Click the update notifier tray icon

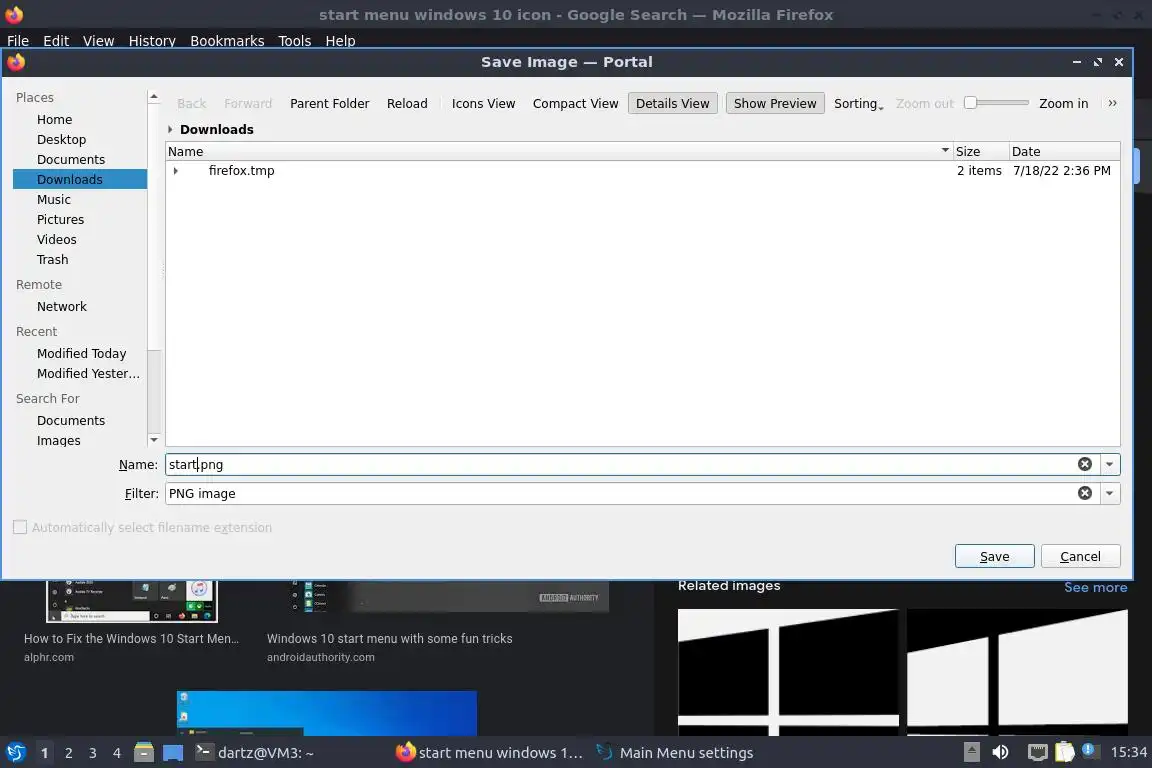pyautogui.click(x=1089, y=750)
